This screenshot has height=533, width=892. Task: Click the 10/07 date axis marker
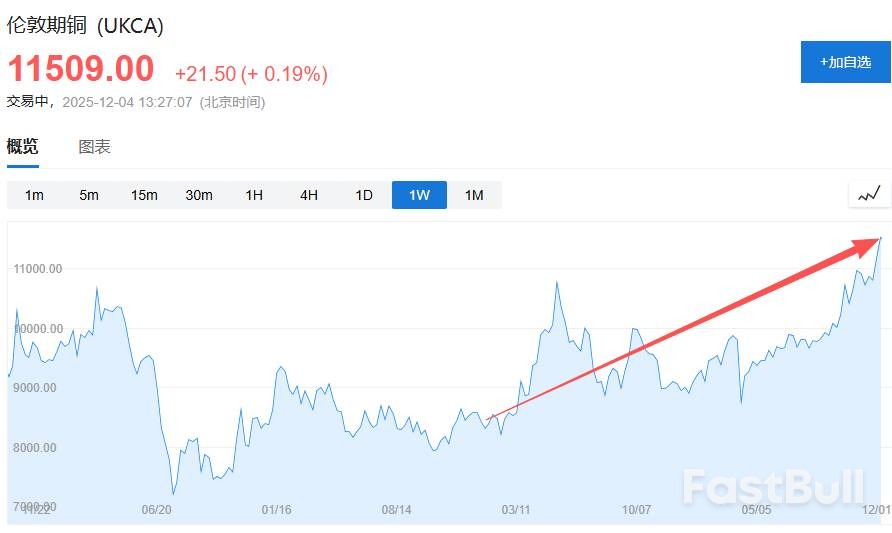click(x=637, y=510)
